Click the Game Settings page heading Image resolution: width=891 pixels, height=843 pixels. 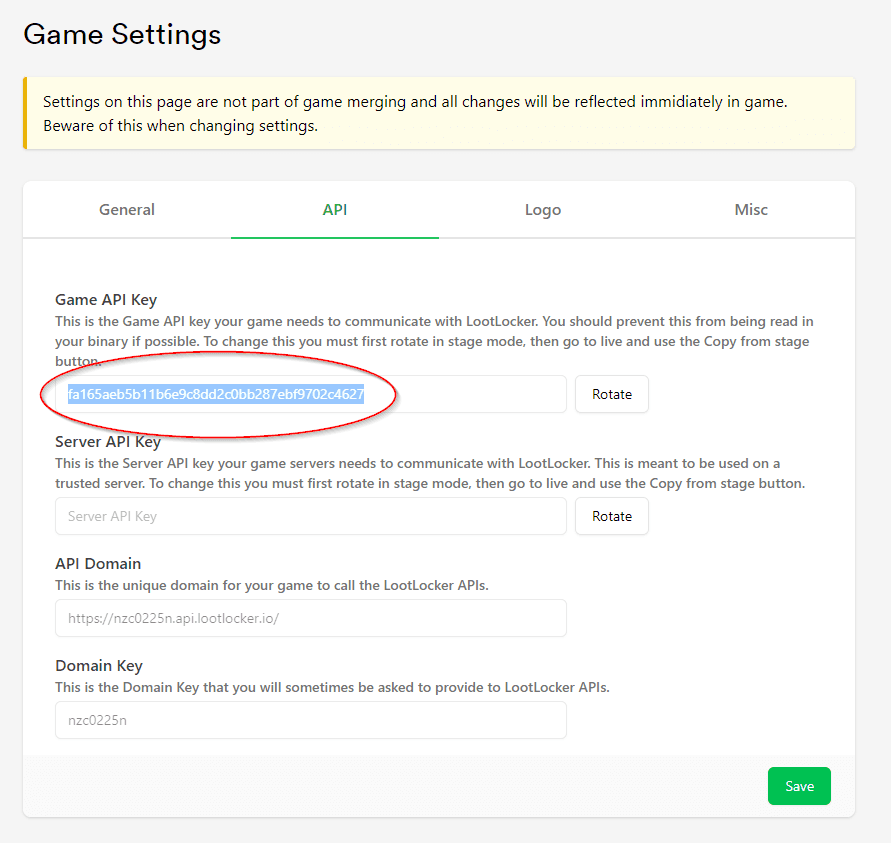coord(122,34)
